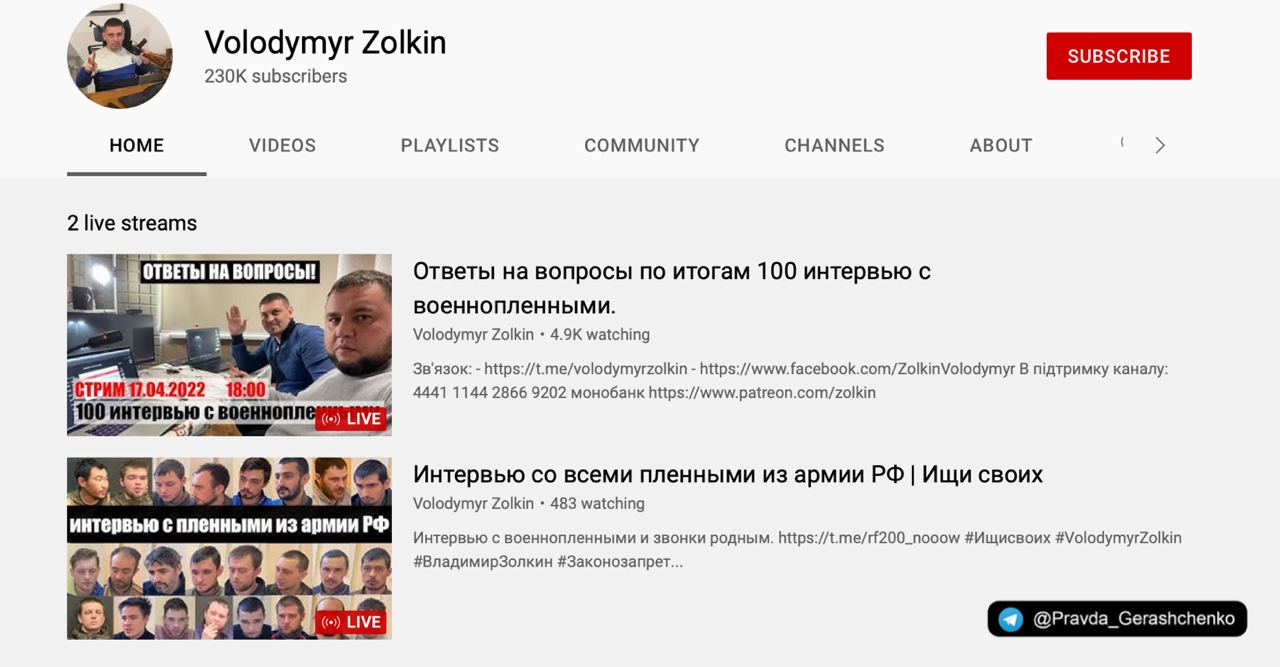Switch to the VIDEOS tab
The image size is (1280, 667).
point(282,145)
